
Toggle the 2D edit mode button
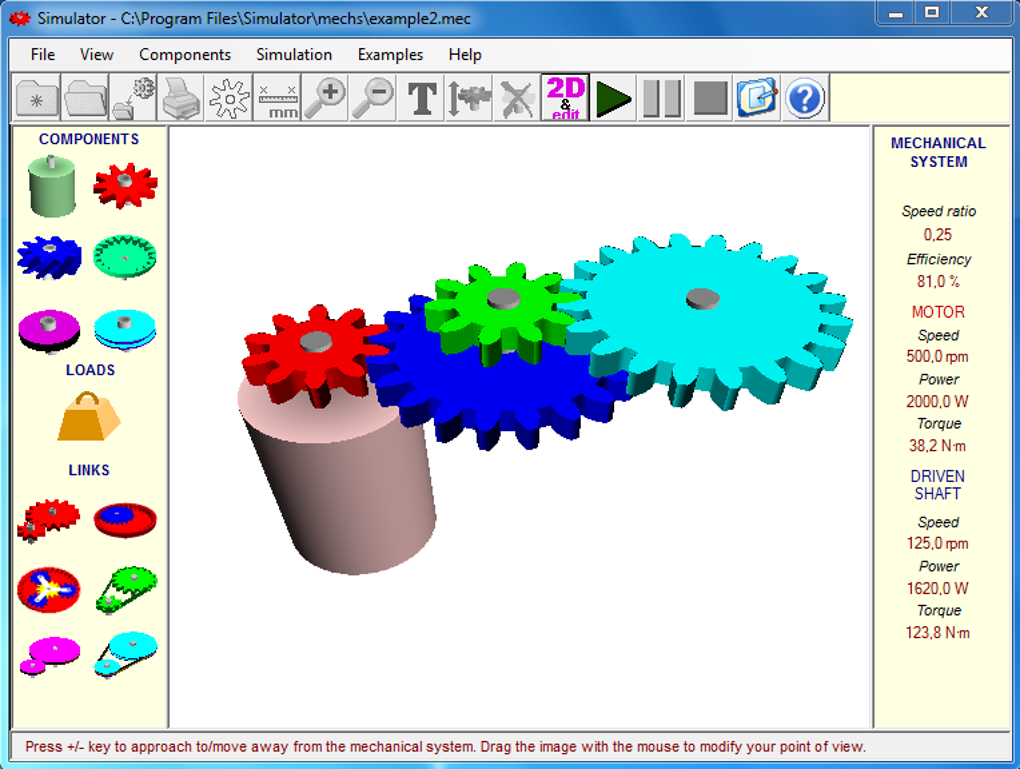pos(565,98)
